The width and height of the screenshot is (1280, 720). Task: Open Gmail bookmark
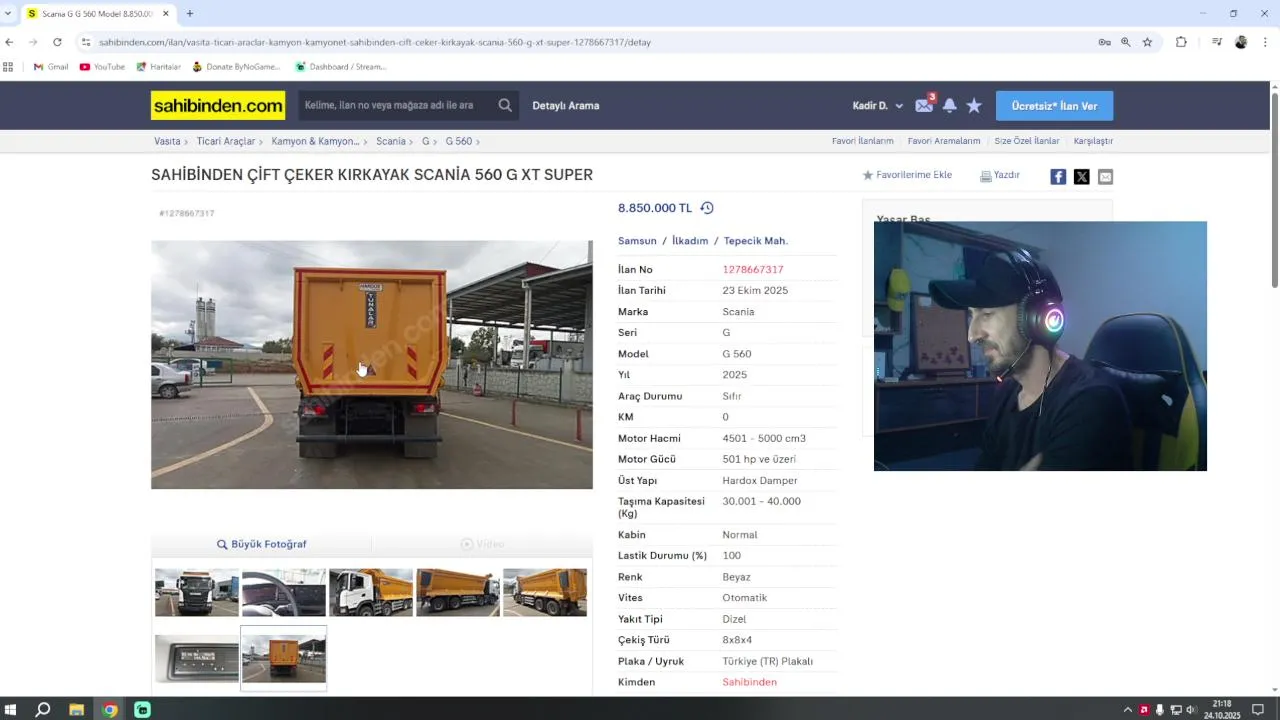click(x=51, y=67)
